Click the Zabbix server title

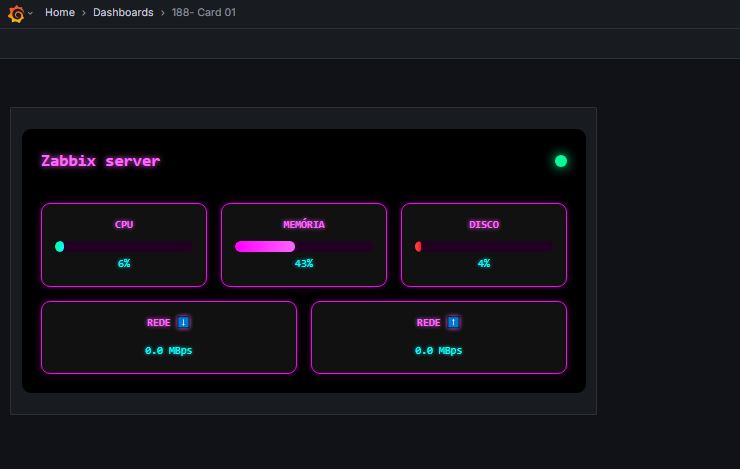(x=101, y=161)
